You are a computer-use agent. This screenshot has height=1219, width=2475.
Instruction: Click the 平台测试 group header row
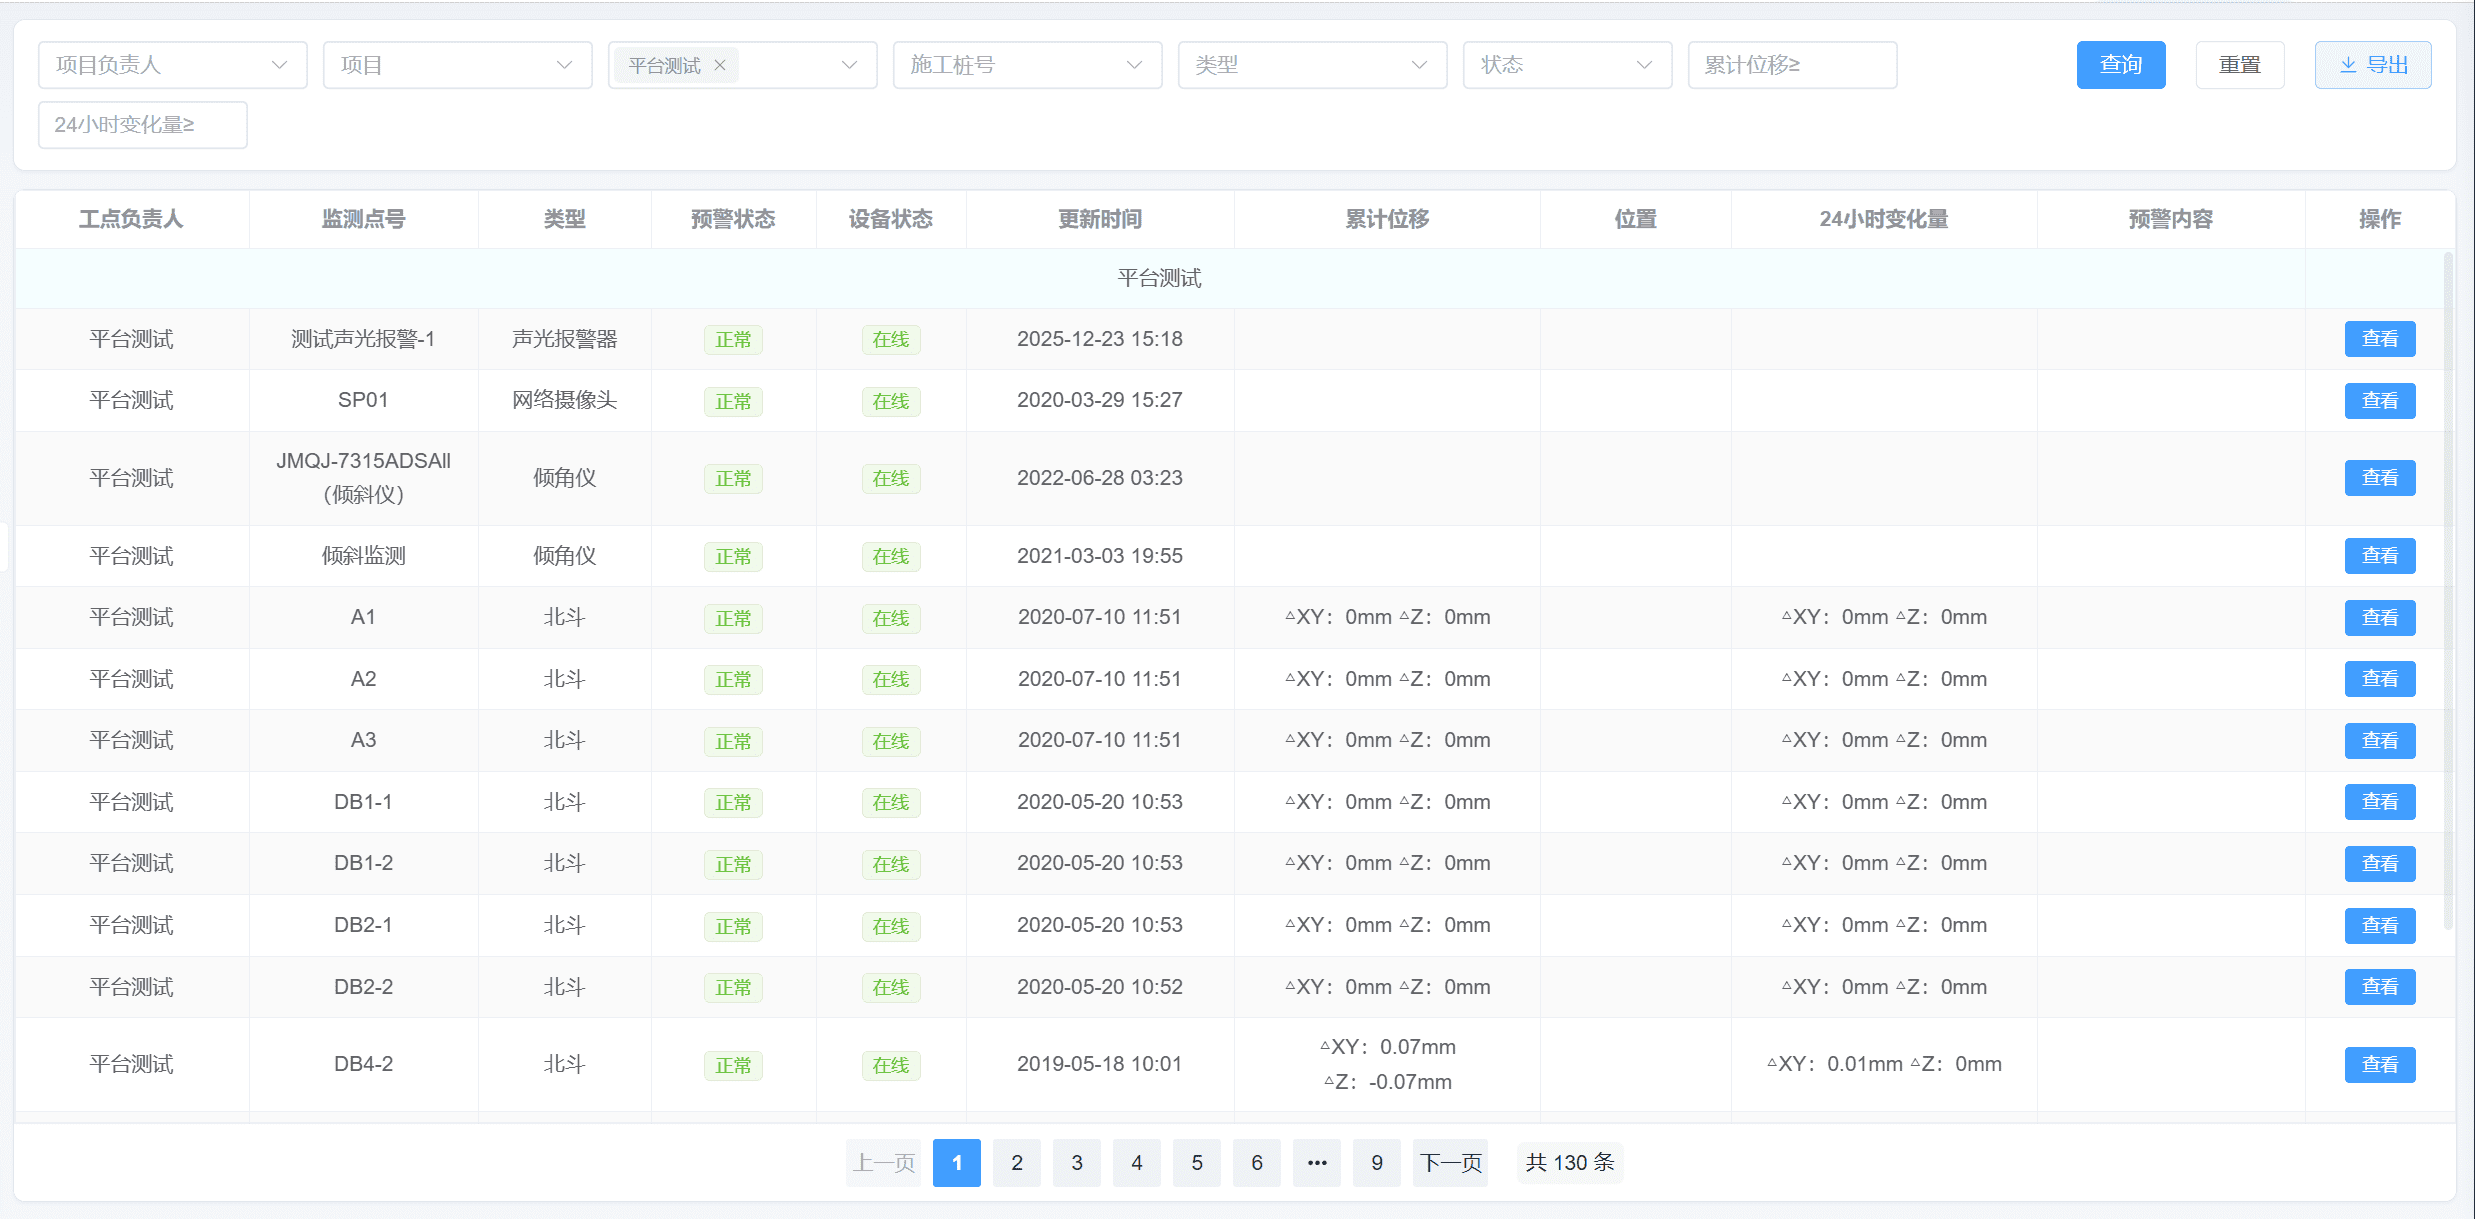point(1160,278)
